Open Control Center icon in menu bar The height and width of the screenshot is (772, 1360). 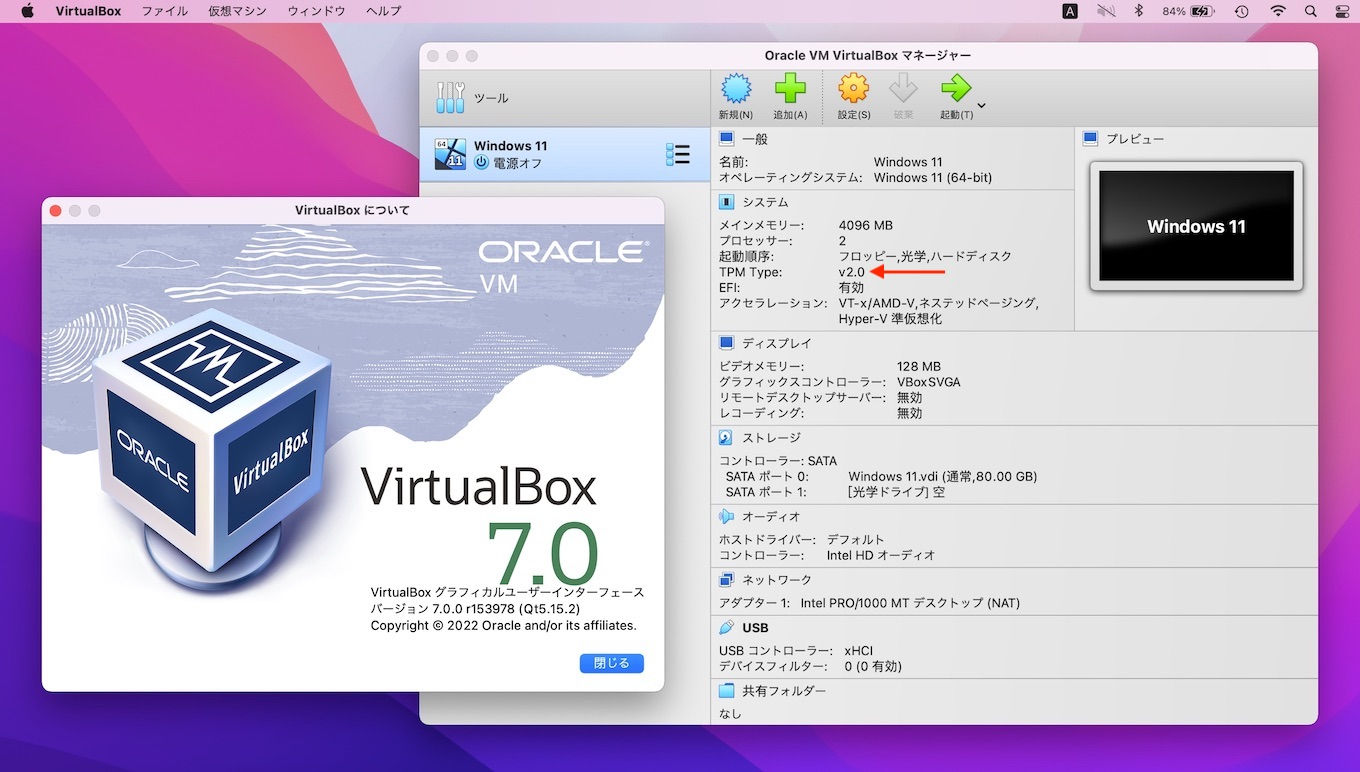(x=1342, y=11)
